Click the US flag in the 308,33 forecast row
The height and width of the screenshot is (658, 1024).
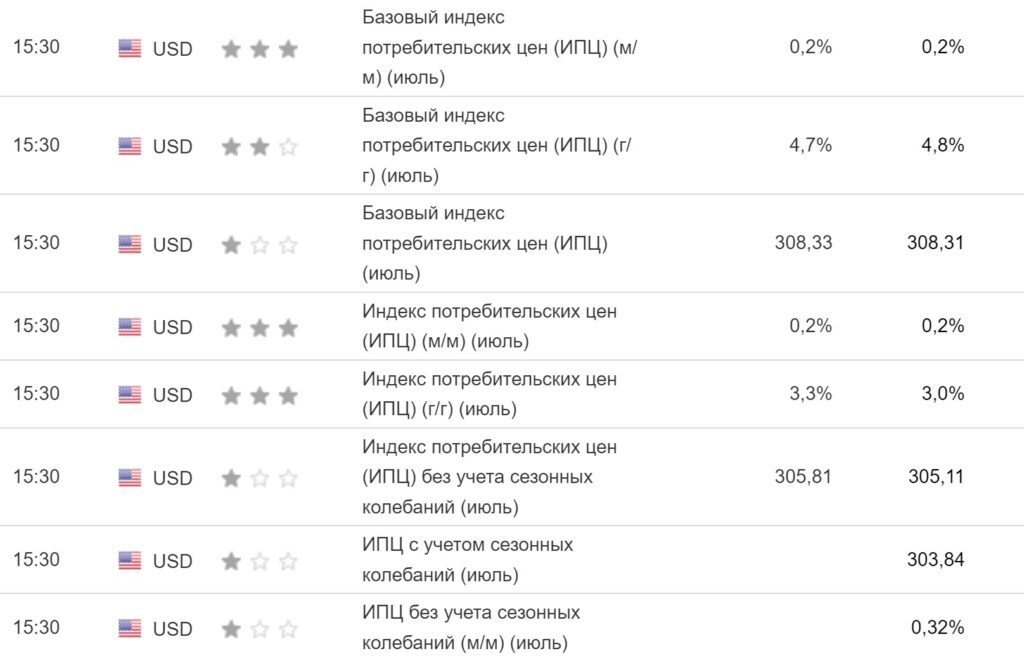pos(130,244)
